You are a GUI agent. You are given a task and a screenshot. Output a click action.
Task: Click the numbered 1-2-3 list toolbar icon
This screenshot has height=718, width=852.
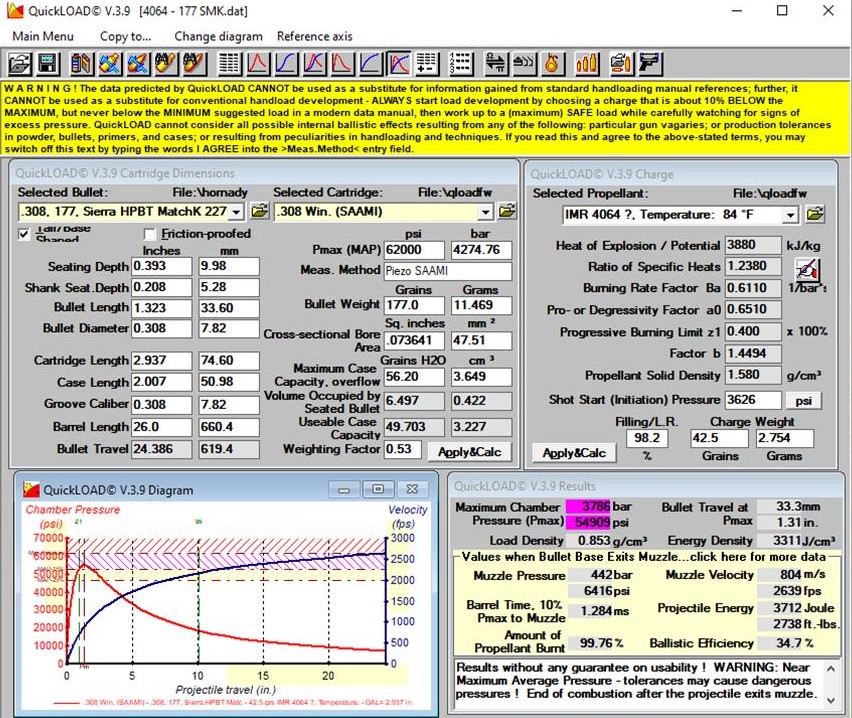click(x=461, y=64)
